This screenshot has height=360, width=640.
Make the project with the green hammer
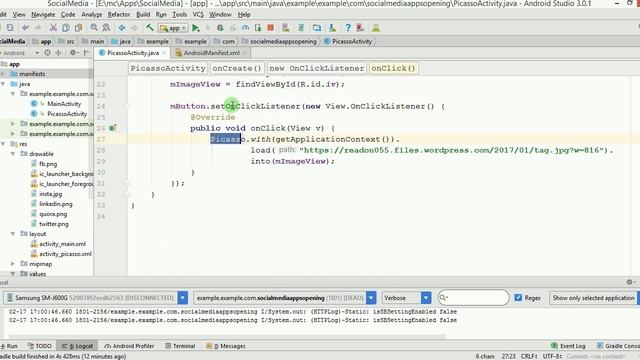tap(150, 28)
